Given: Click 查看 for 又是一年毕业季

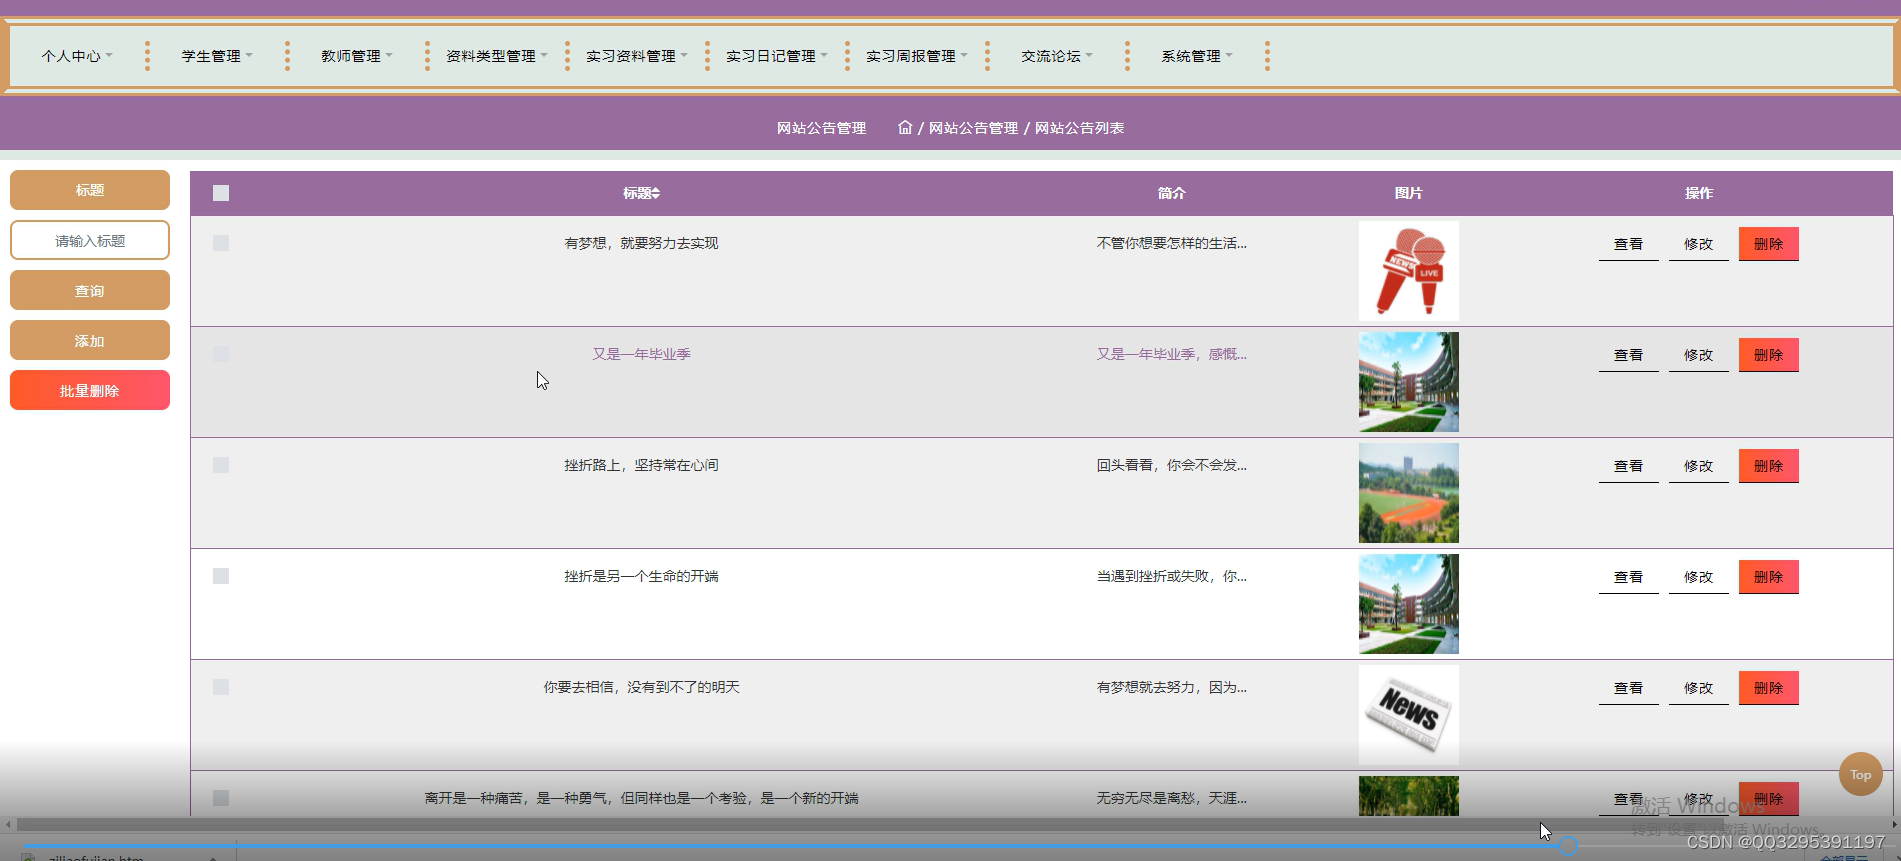Looking at the screenshot, I should (x=1629, y=355).
